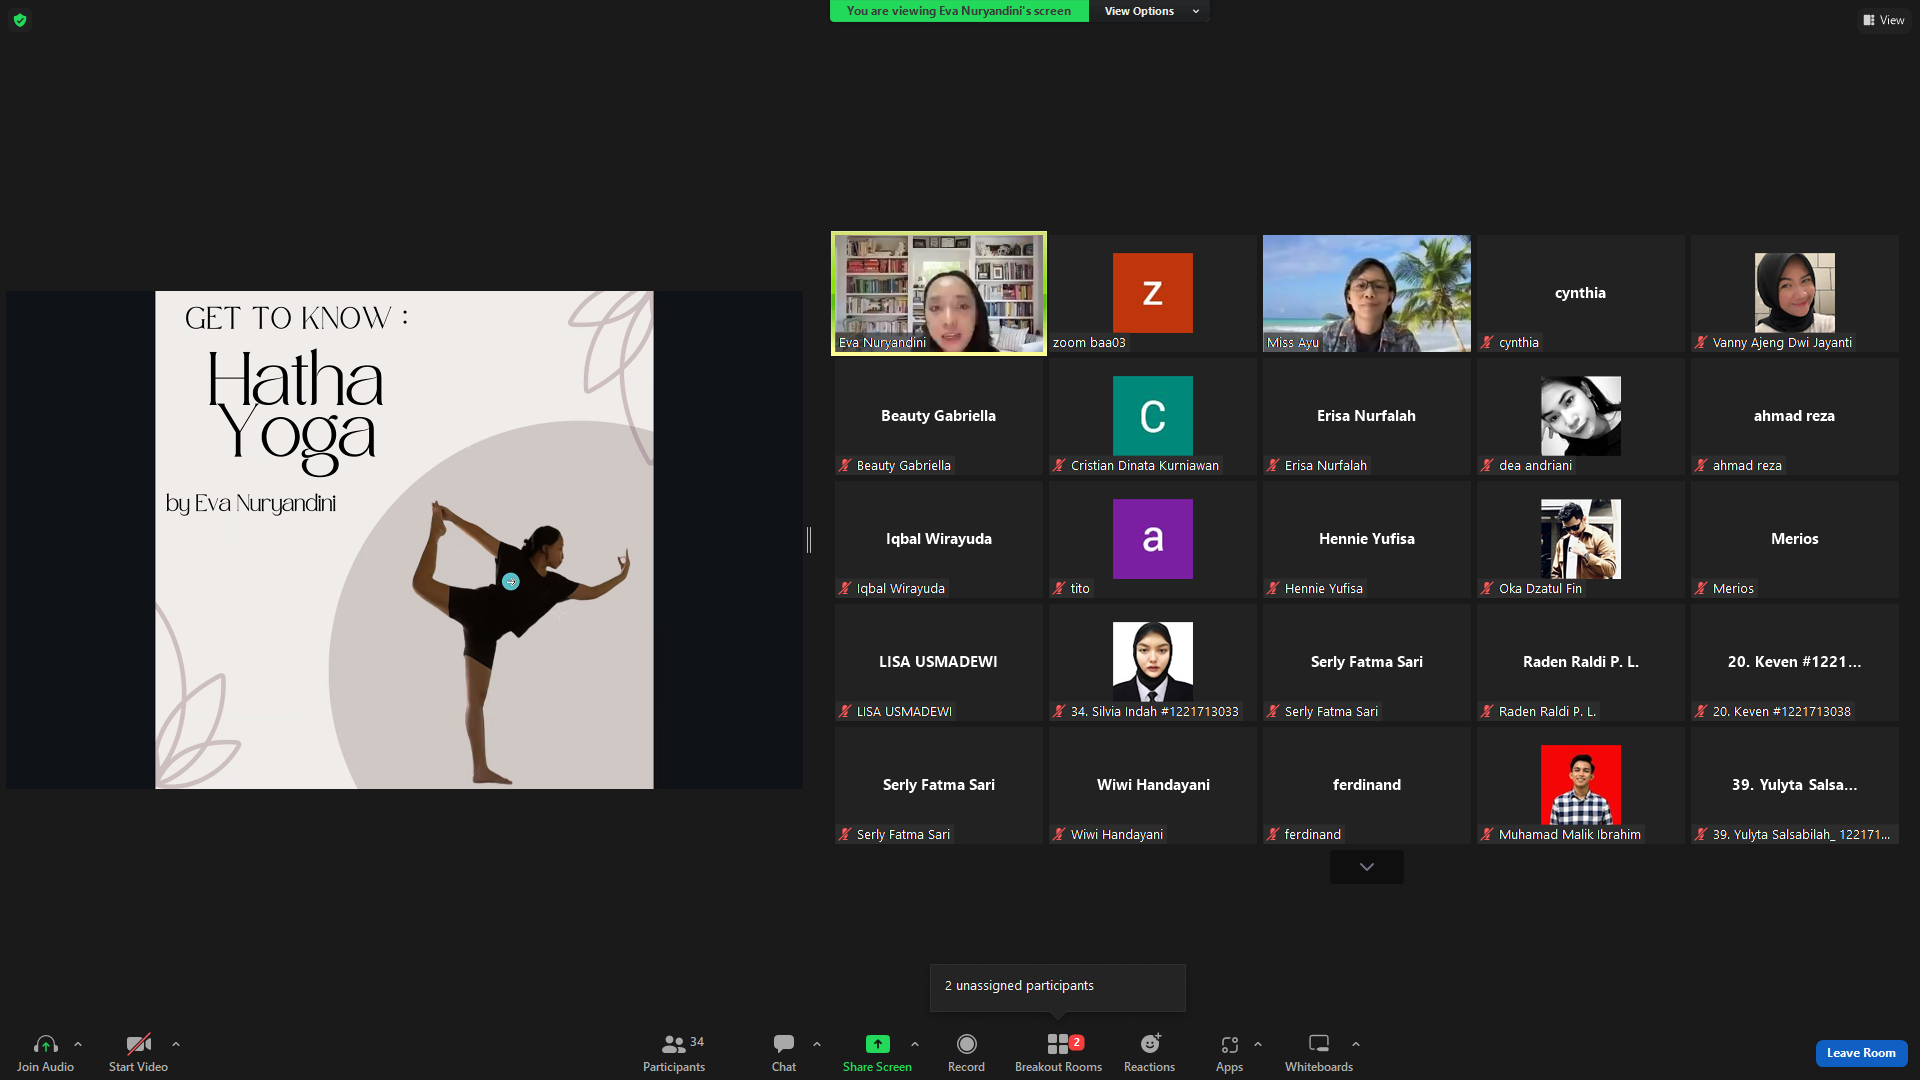The image size is (1920, 1080).
Task: Select the LISA USMADEWI participant tile
Action: (x=939, y=662)
